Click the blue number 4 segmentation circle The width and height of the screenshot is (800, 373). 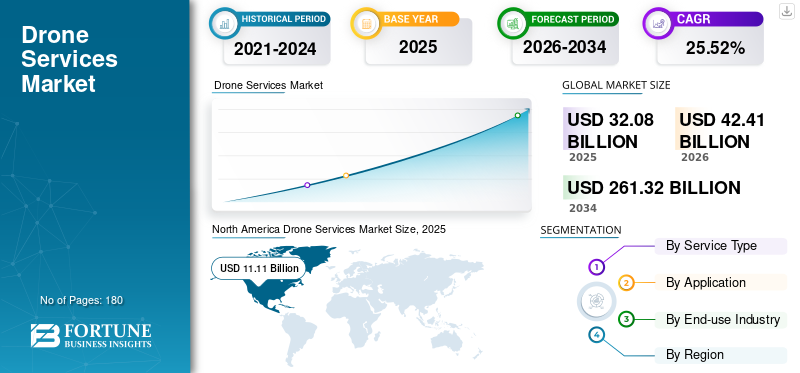click(x=596, y=335)
